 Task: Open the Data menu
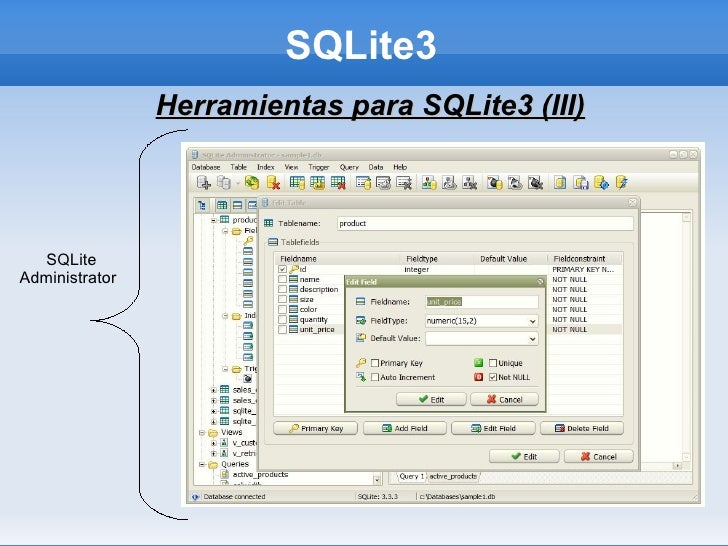[x=376, y=167]
